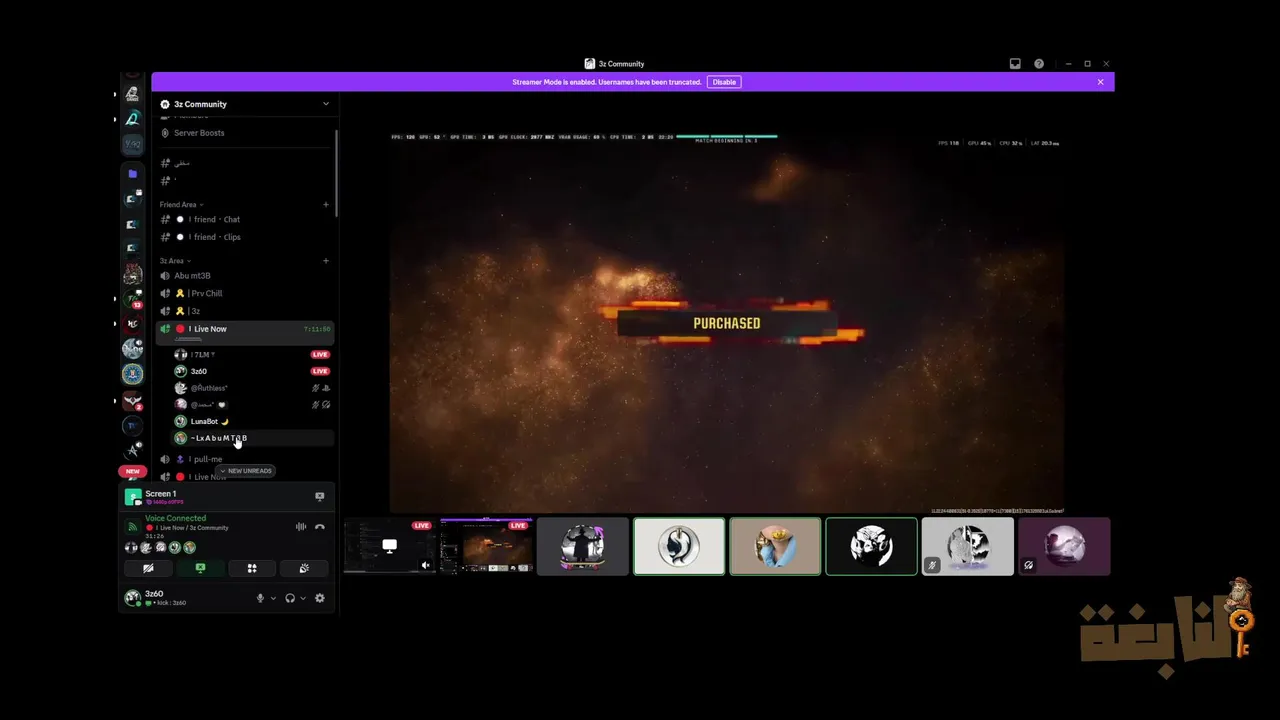
Task: Deafen with the headphones icon
Action: pyautogui.click(x=290, y=598)
